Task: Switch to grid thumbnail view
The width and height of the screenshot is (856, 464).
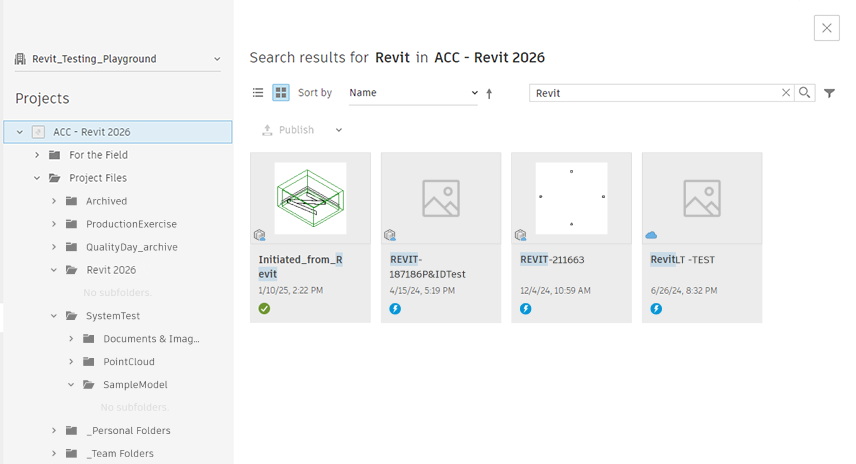Action: (281, 93)
